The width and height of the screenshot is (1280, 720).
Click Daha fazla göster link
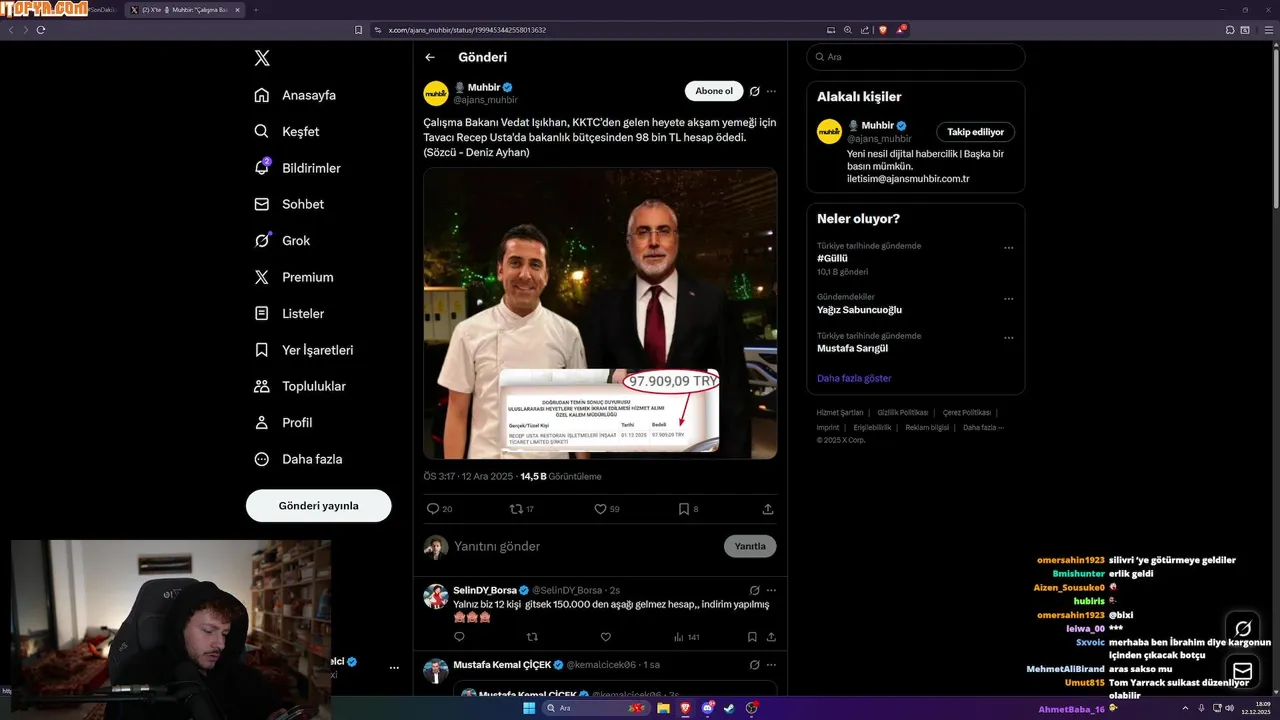(854, 378)
